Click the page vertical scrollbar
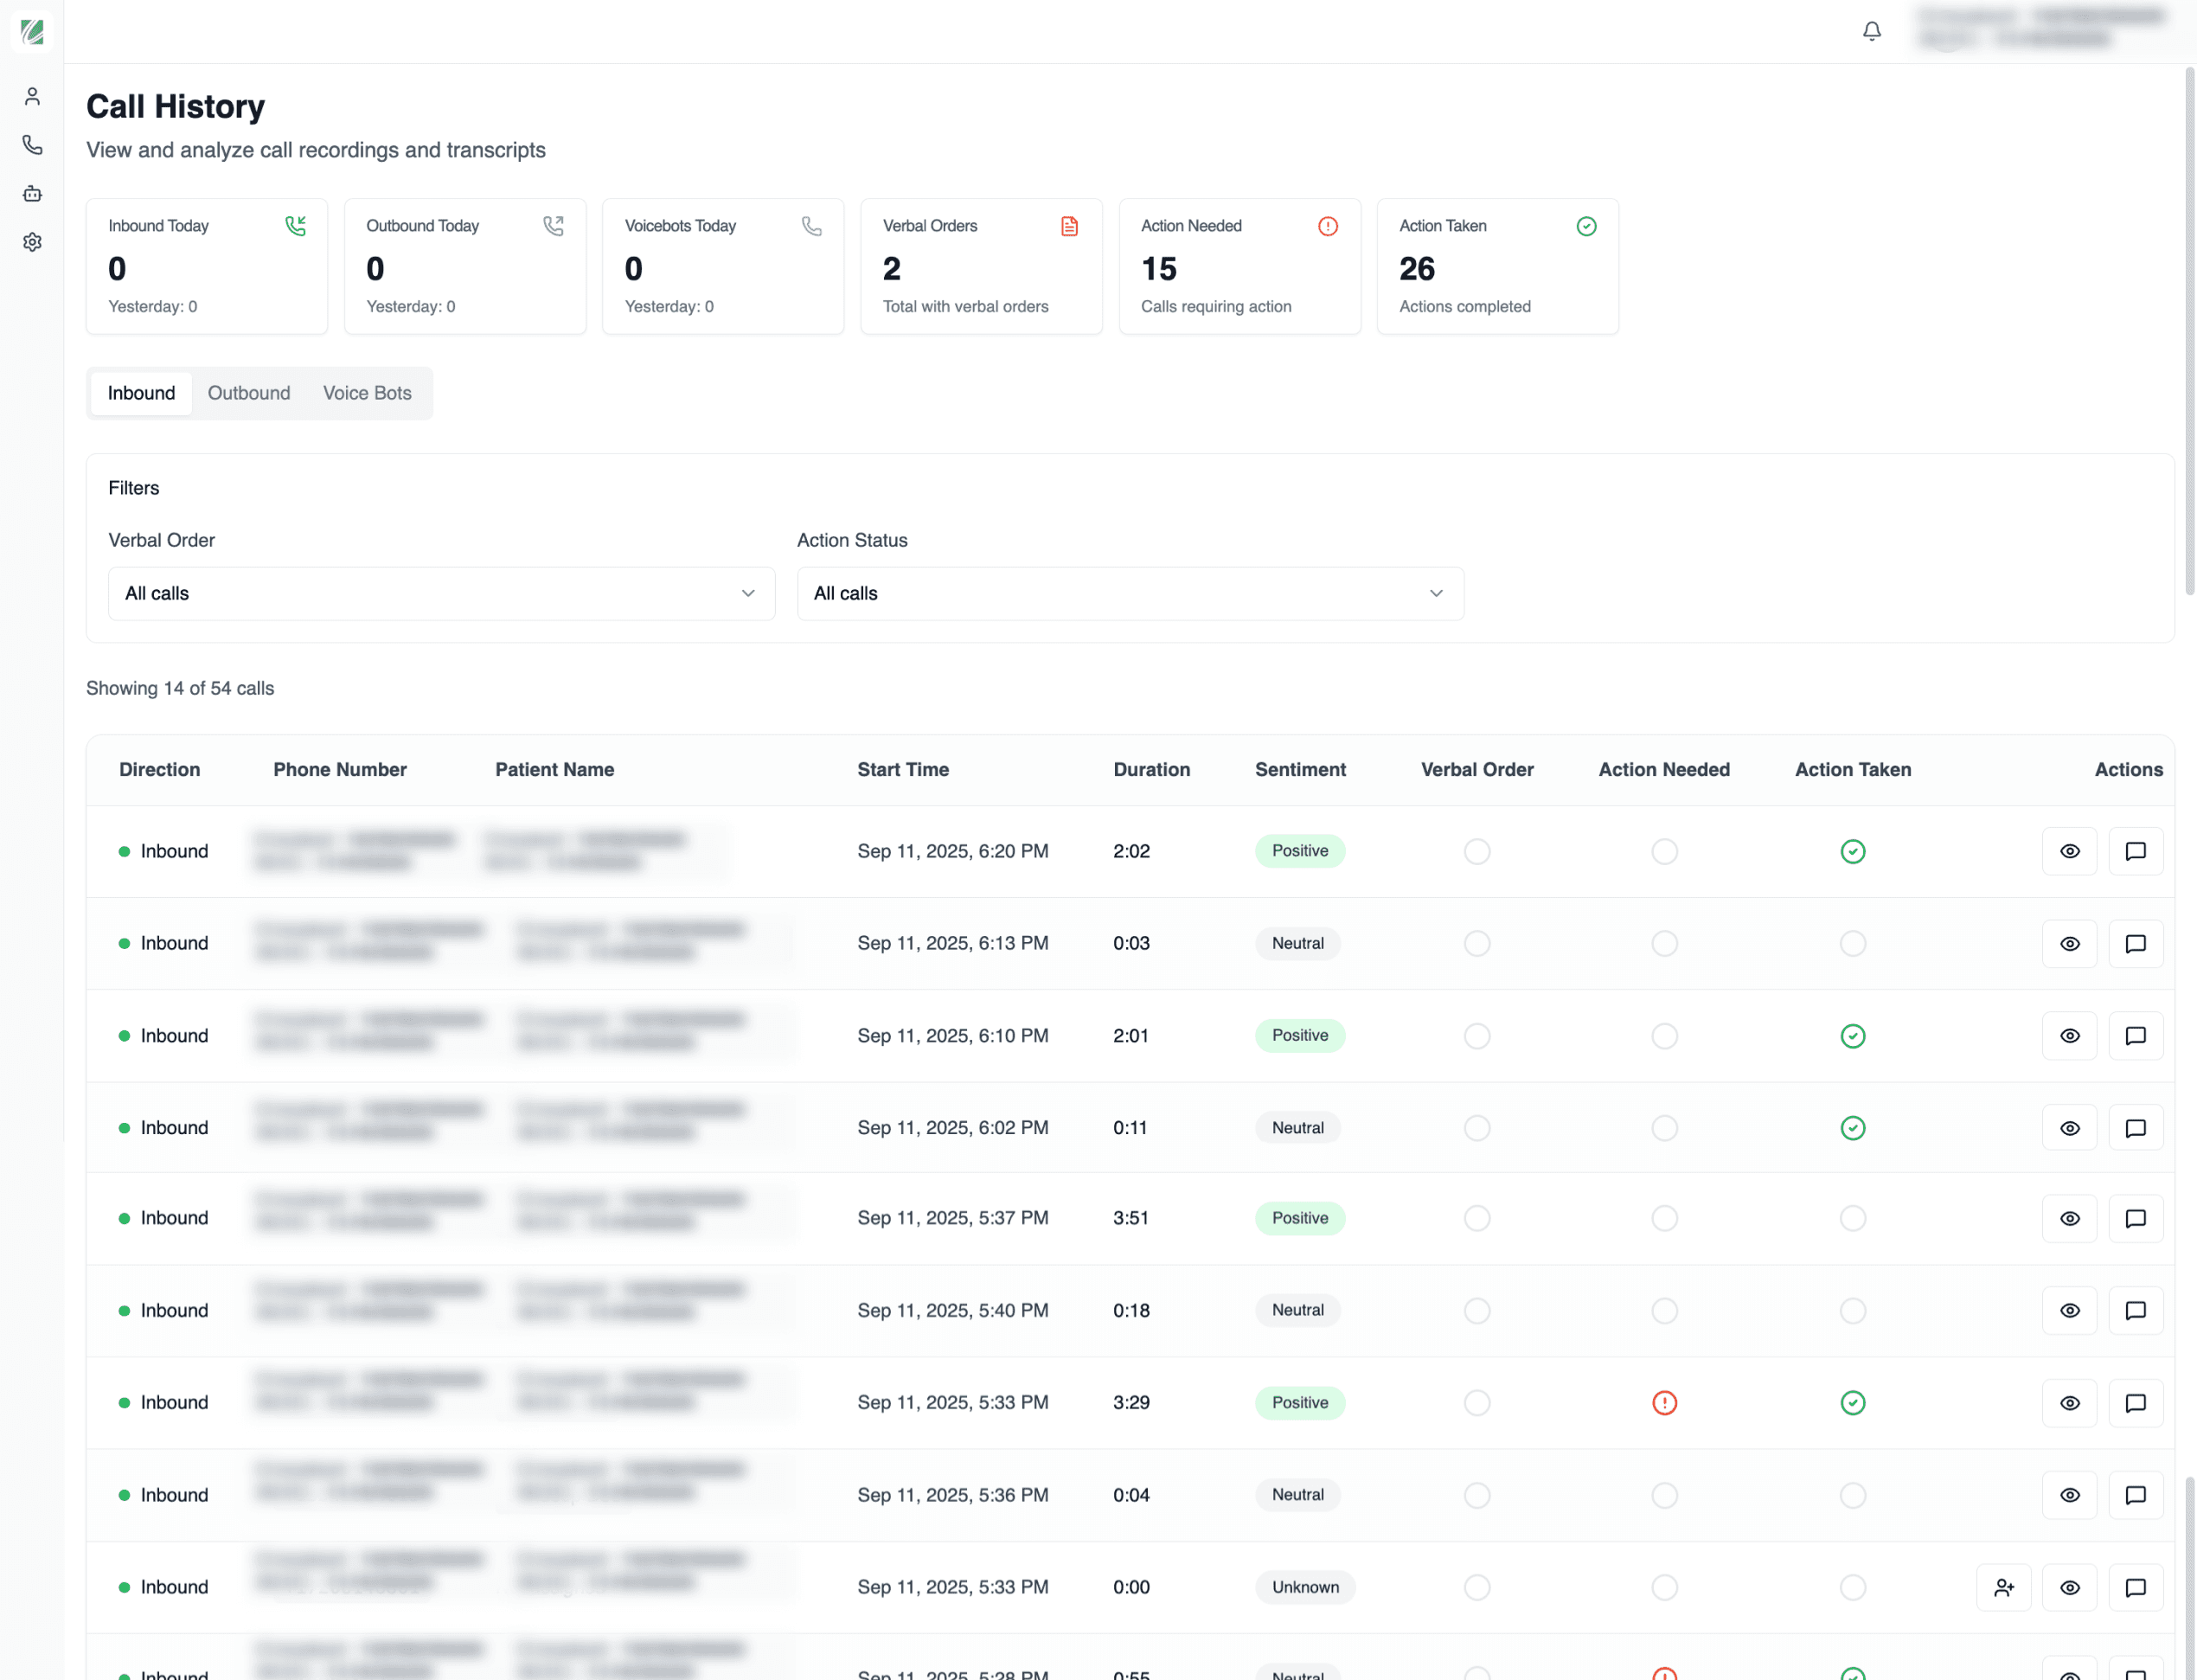The image size is (2197, 1680). point(2189,330)
